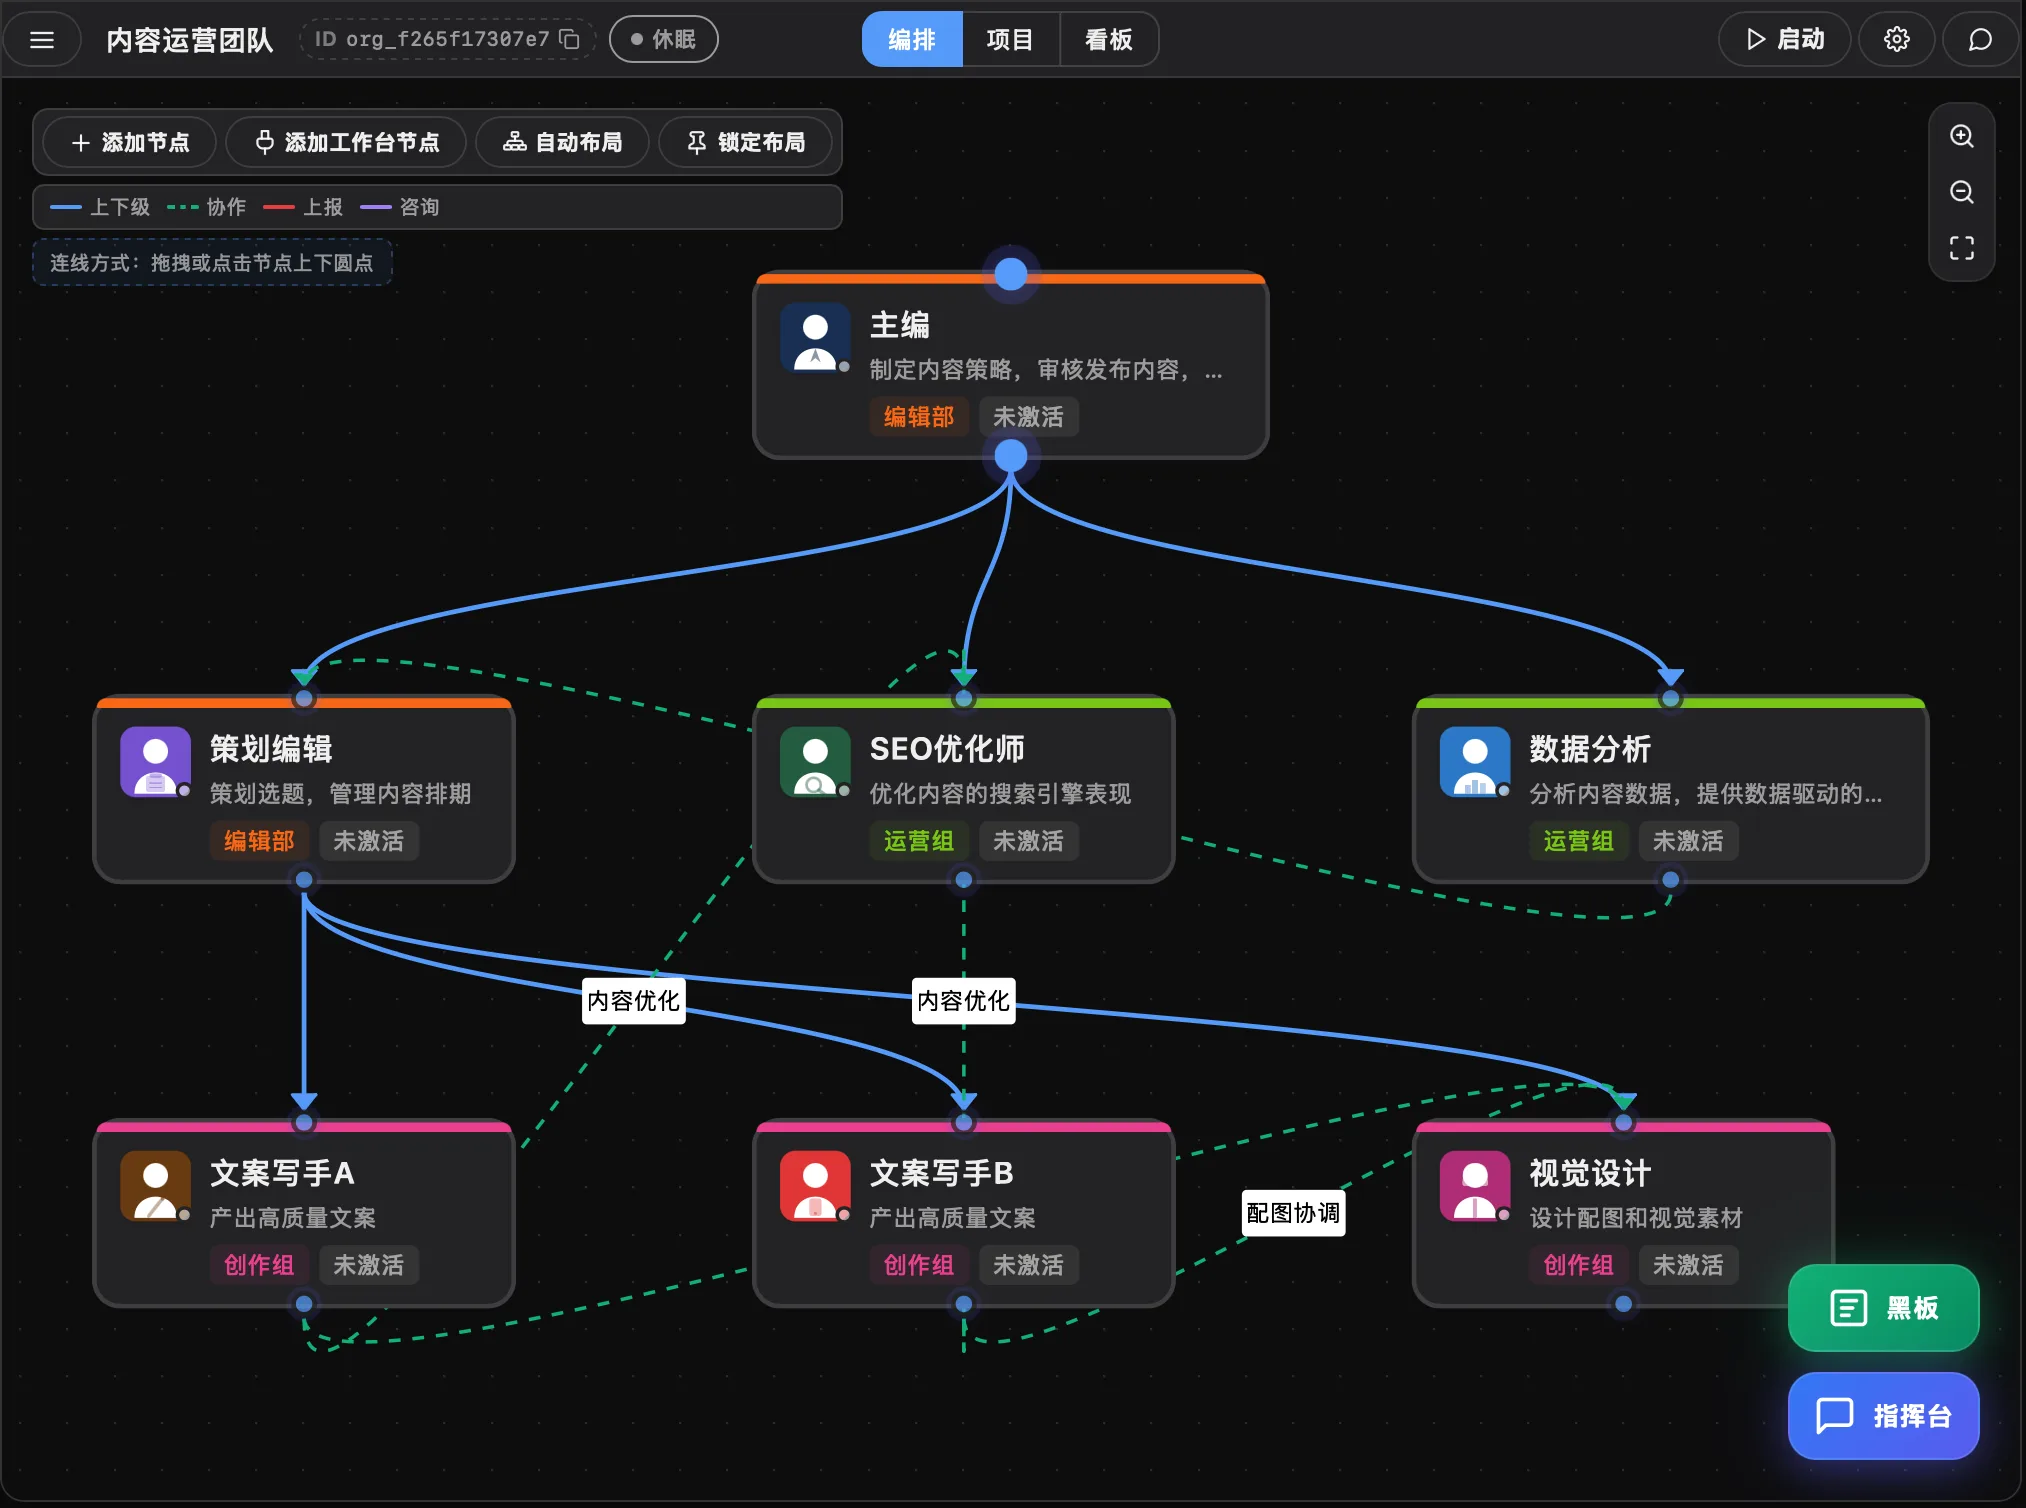Click the 休眠 status badge

point(663,39)
